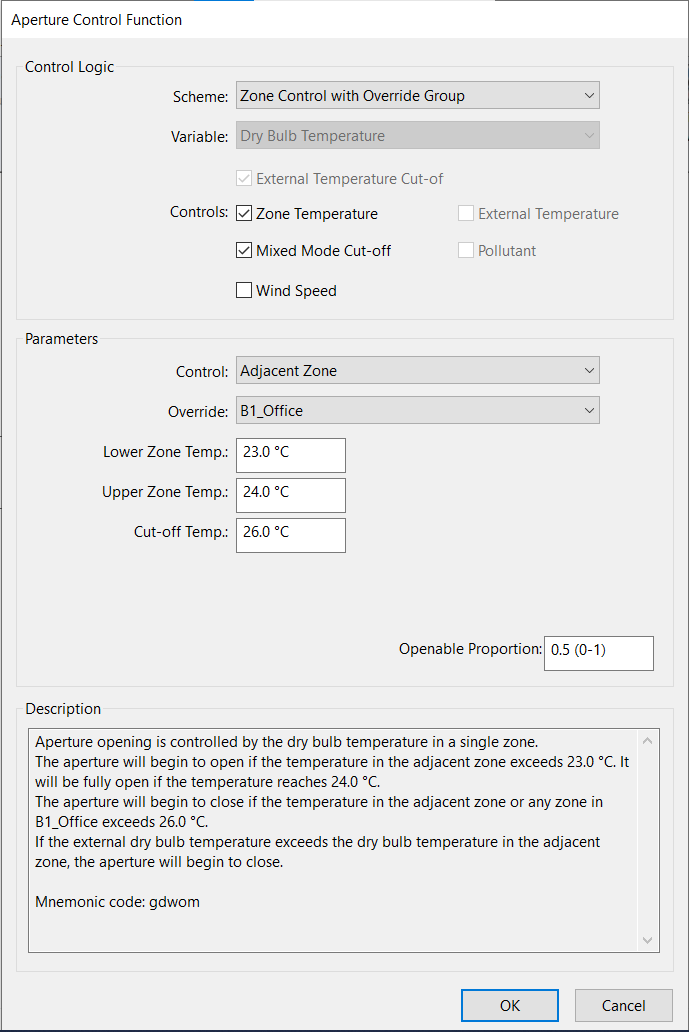Click the description scrollbar up arrow
689x1032 pixels.
(x=648, y=741)
